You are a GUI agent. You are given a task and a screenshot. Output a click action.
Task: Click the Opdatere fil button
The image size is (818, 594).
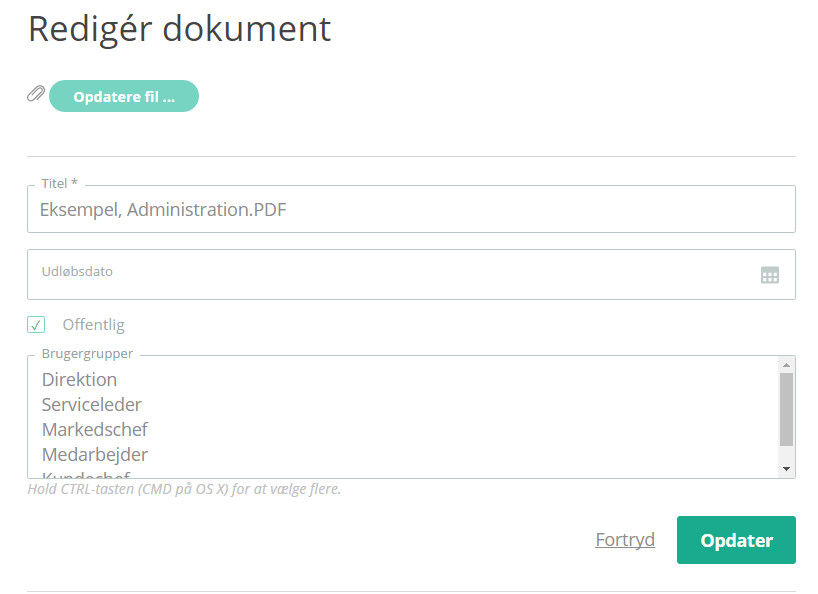click(124, 96)
